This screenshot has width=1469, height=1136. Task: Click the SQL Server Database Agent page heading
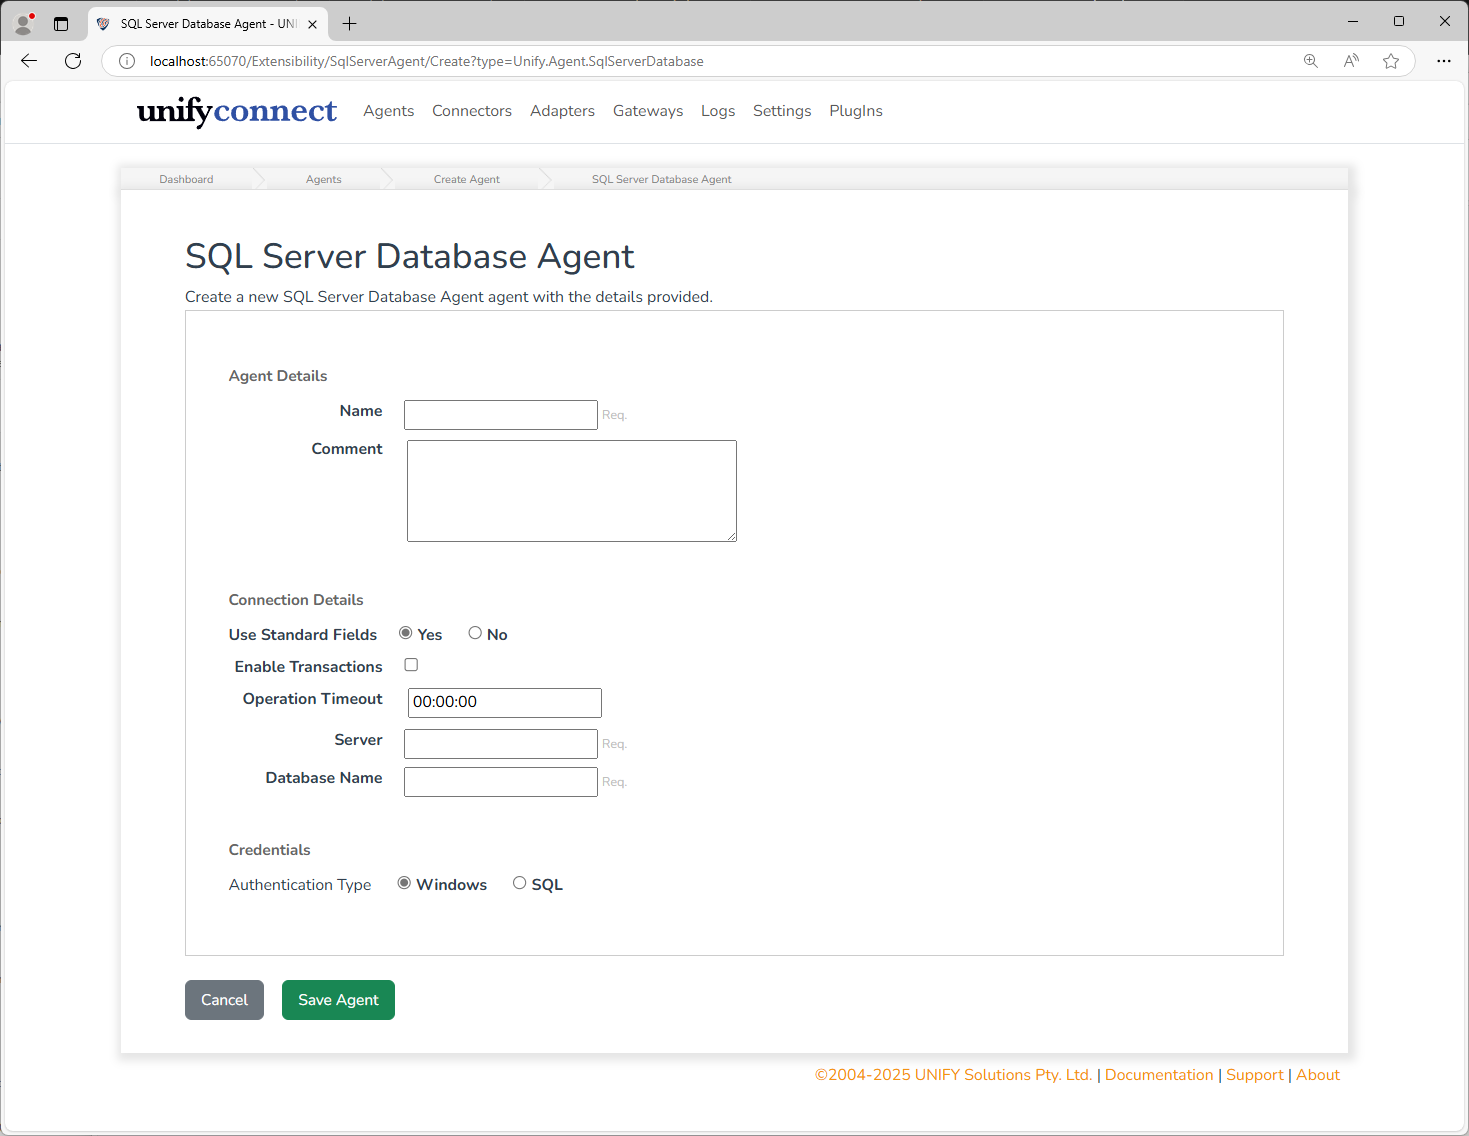click(x=410, y=257)
